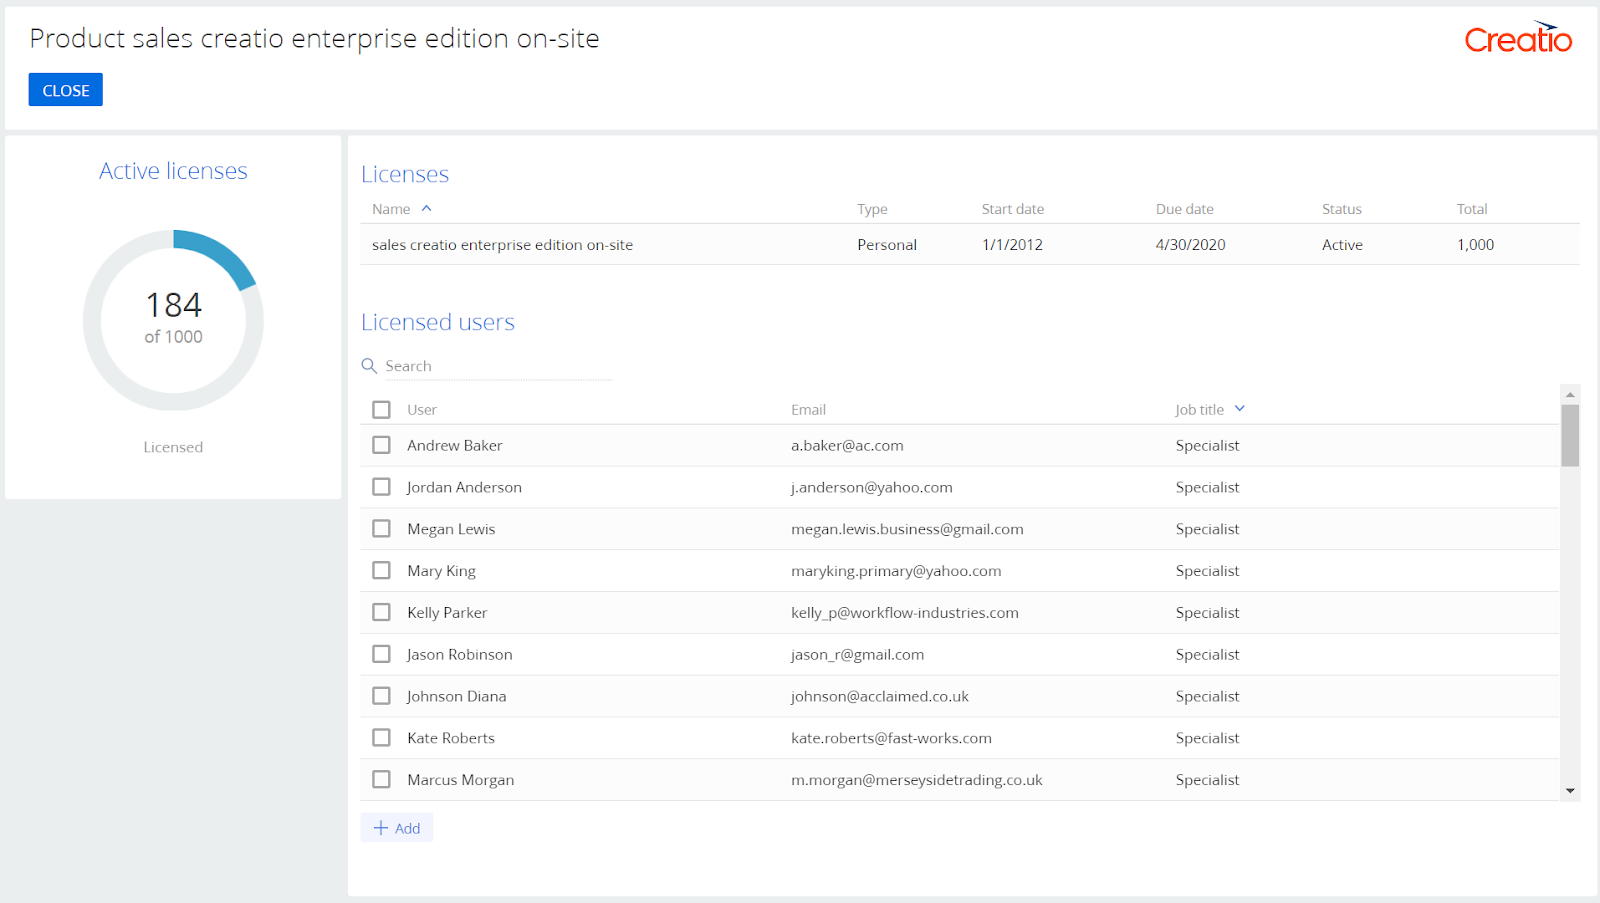The height and width of the screenshot is (903, 1600).
Task: Tick the select-all users checkbox
Action: tap(381, 409)
